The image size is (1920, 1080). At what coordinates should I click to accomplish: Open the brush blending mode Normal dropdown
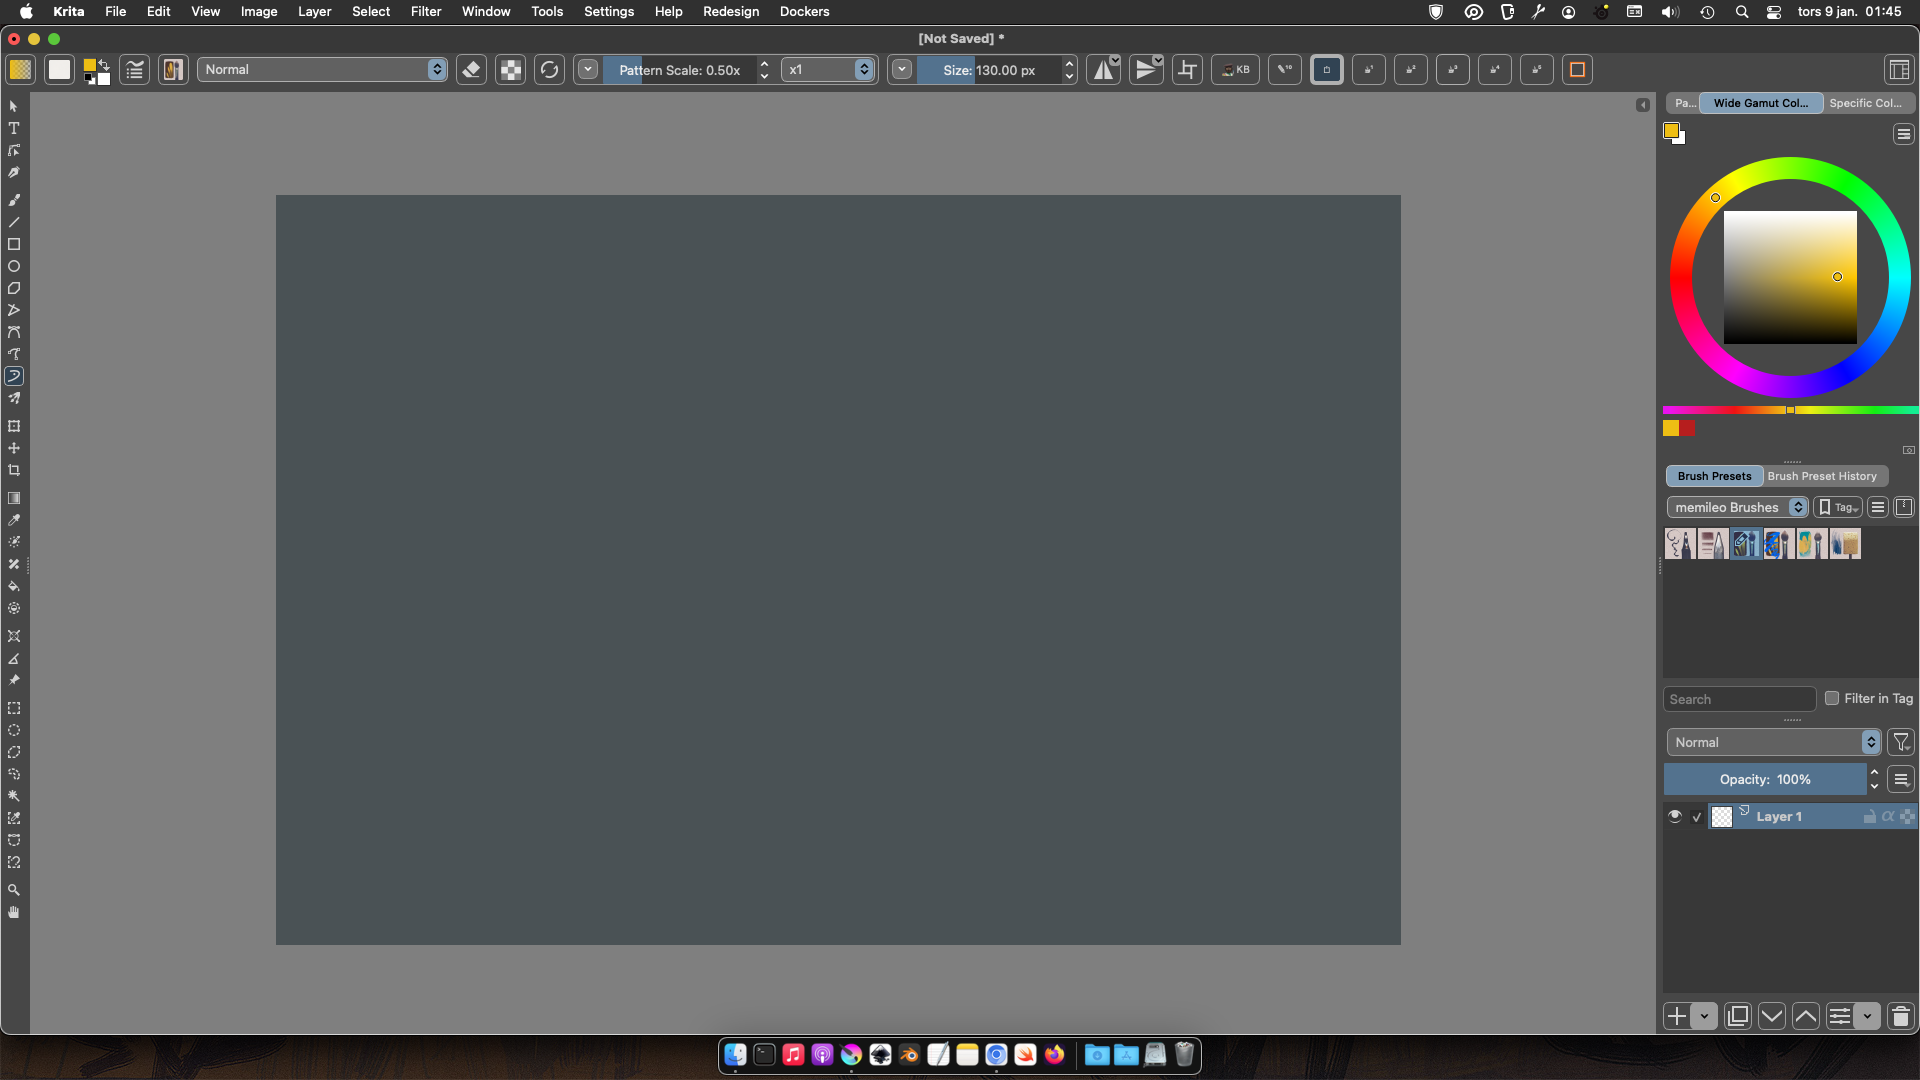(322, 70)
